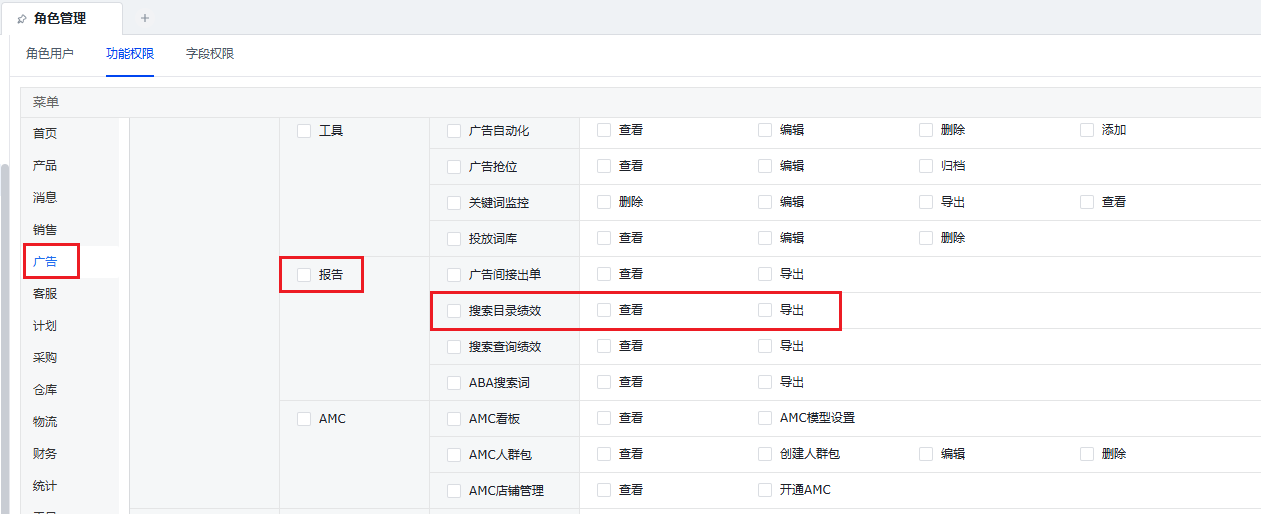Switch to the 角色用户 tab

[x=50, y=54]
